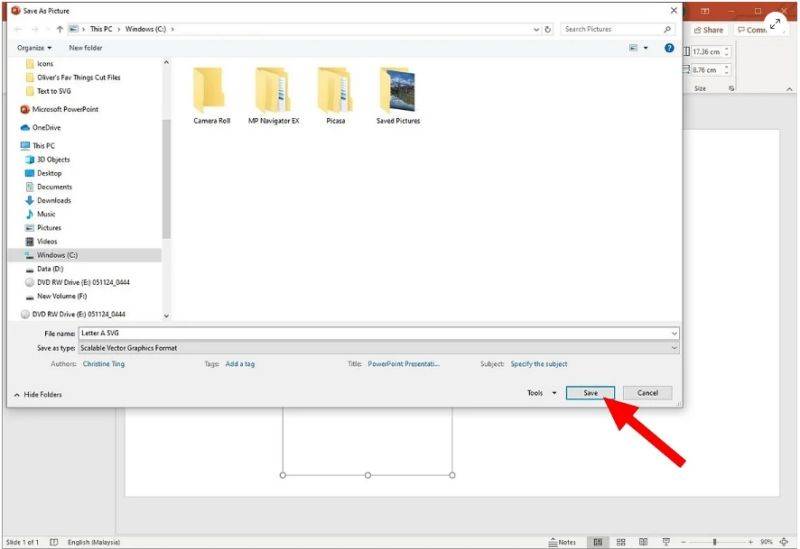
Task: Click the Up one level arrow
Action: [x=60, y=29]
